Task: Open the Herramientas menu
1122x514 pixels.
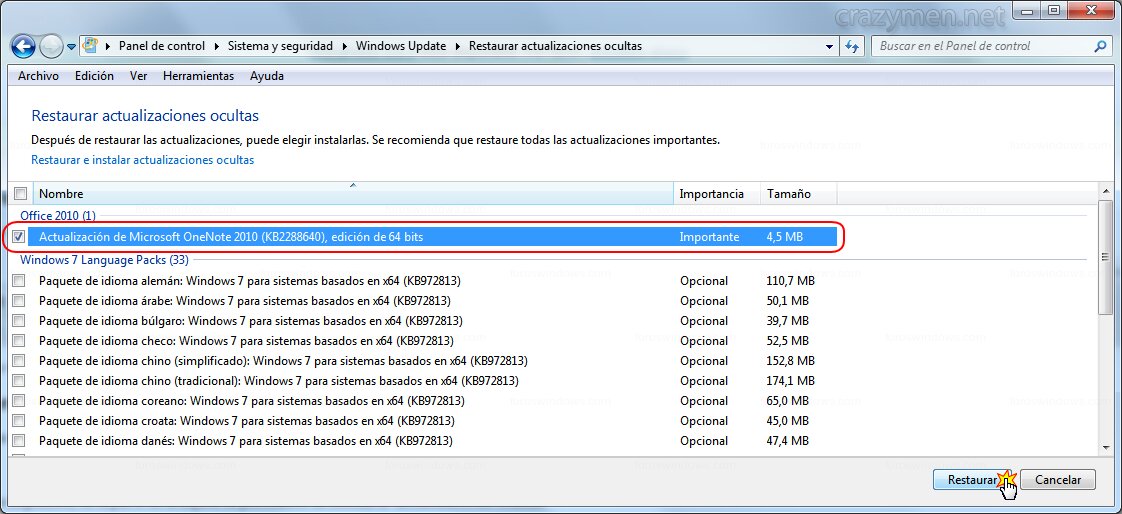Action: 199,76
